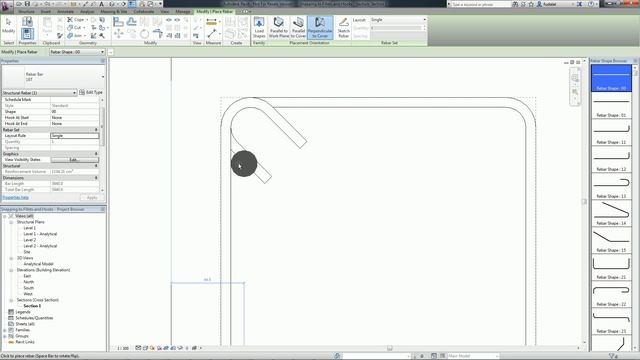
Task: Open the Rebar Bar type selector dropdown
Action: click(x=53, y=77)
